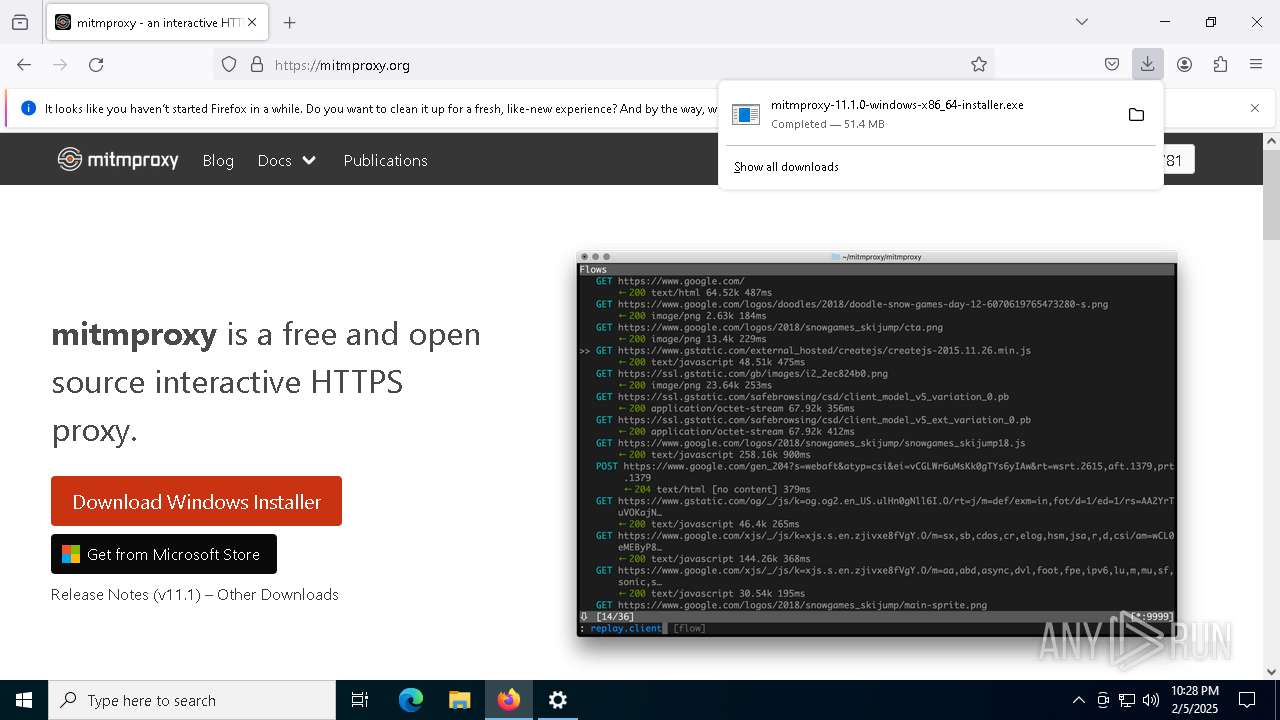1280x720 pixels.
Task: Open the clock showing 10:28 PM
Action: coord(1194,700)
